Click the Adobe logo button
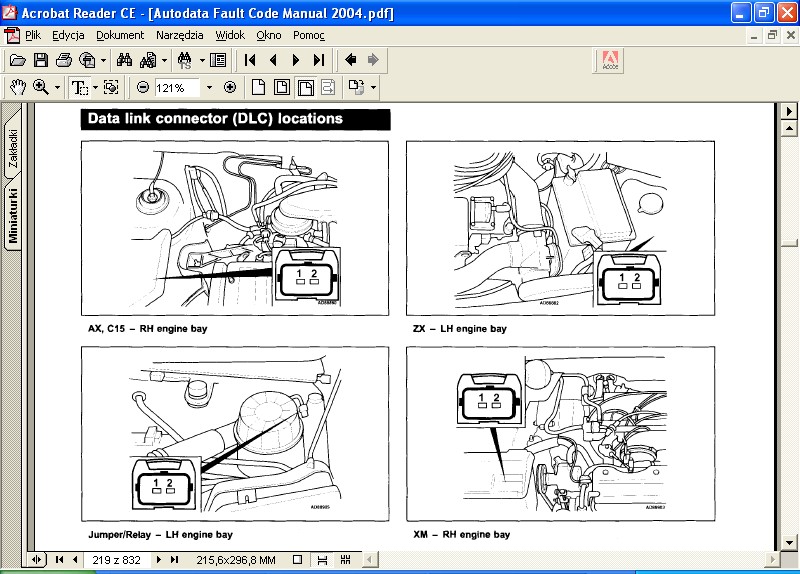 (610, 61)
